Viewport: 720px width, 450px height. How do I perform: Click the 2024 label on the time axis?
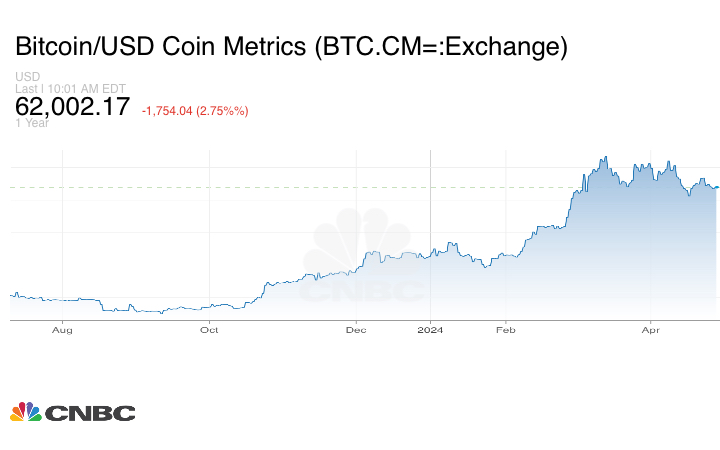(x=430, y=329)
